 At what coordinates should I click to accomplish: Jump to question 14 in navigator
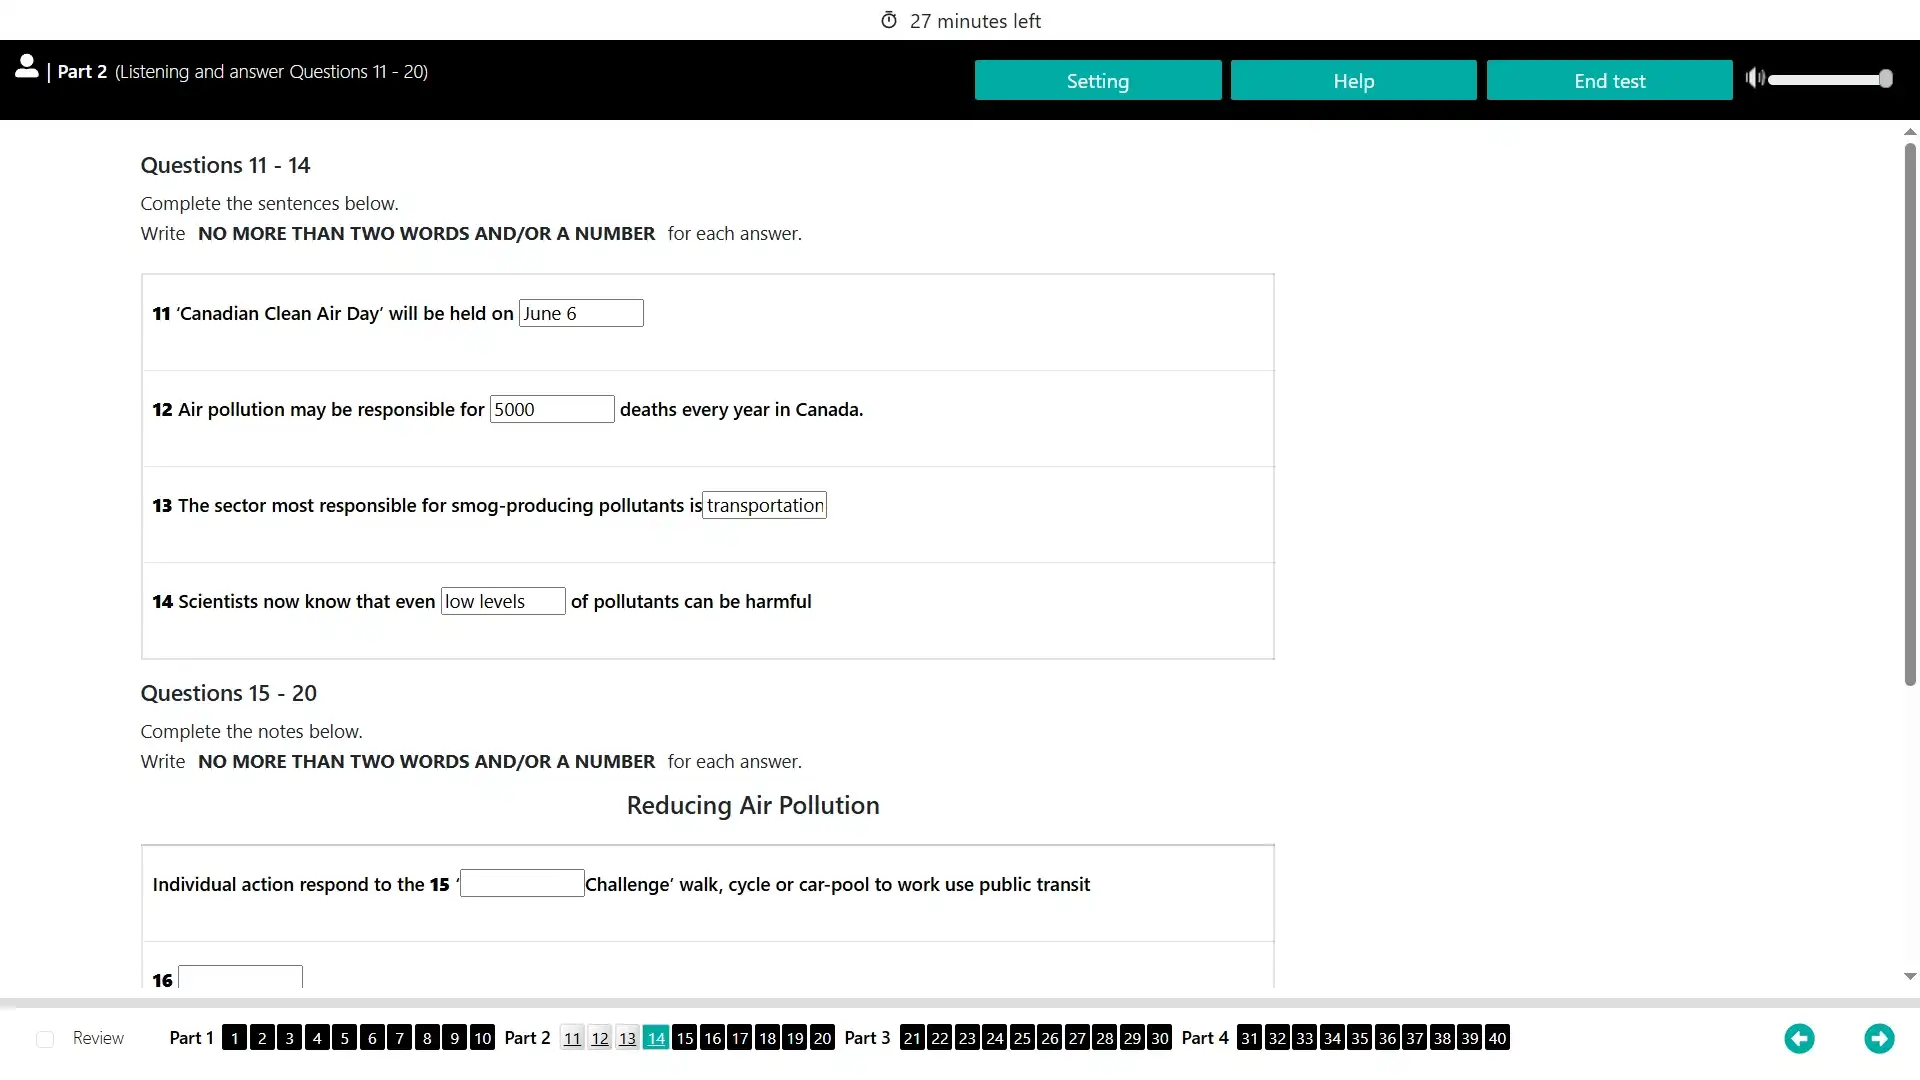655,1038
